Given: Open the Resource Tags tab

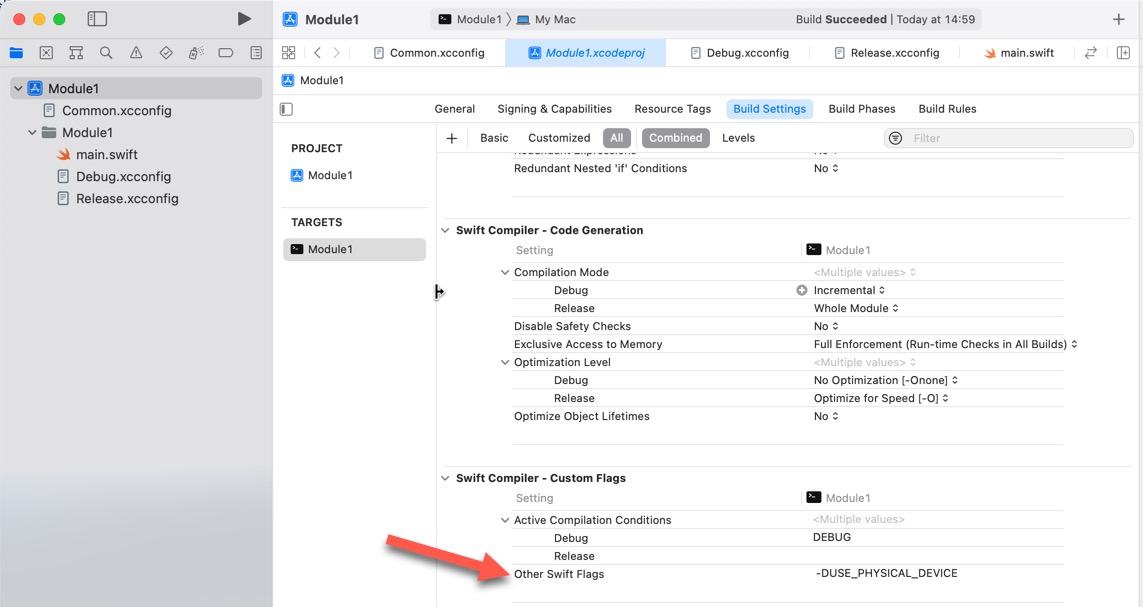Looking at the screenshot, I should point(672,109).
